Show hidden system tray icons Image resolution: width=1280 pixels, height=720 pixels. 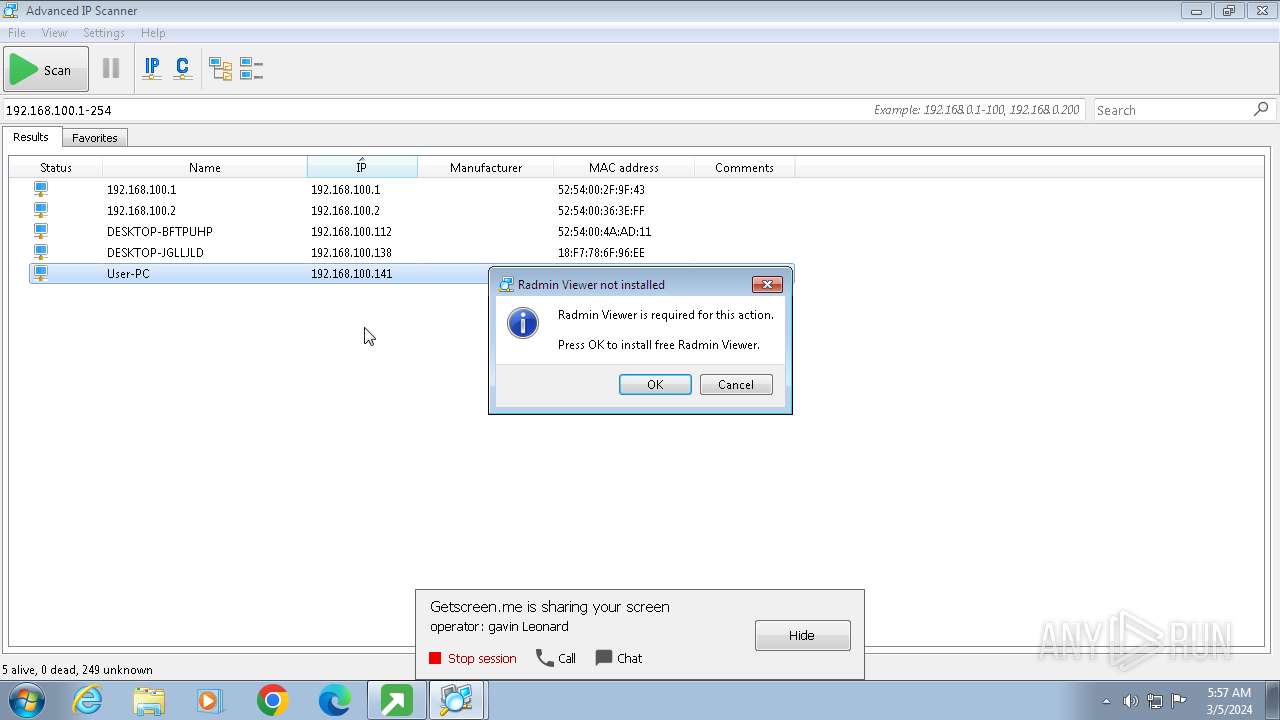[1106, 701]
